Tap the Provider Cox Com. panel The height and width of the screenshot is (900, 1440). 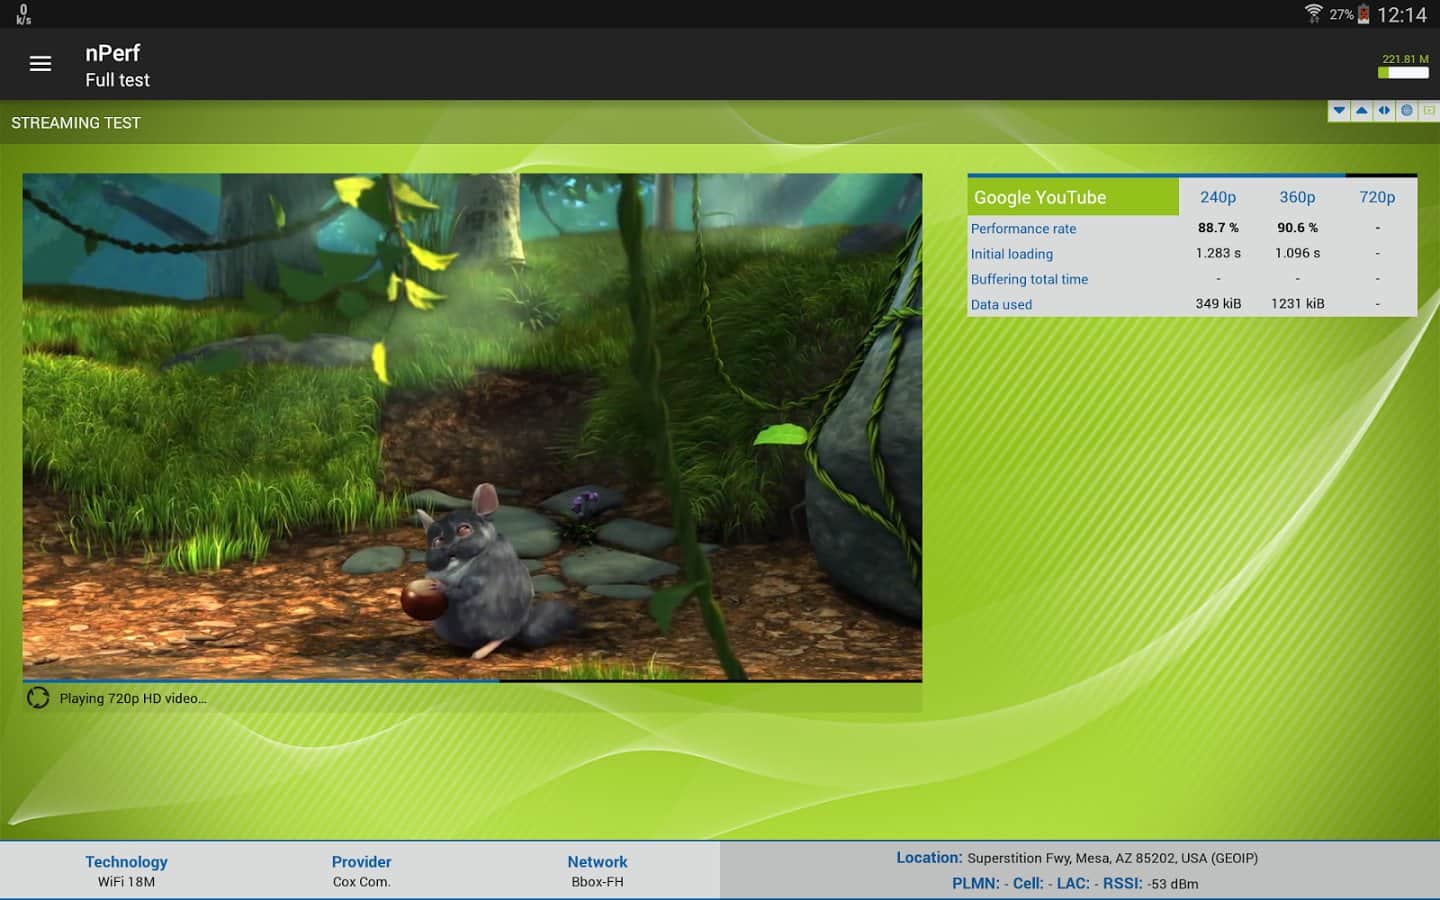point(361,870)
